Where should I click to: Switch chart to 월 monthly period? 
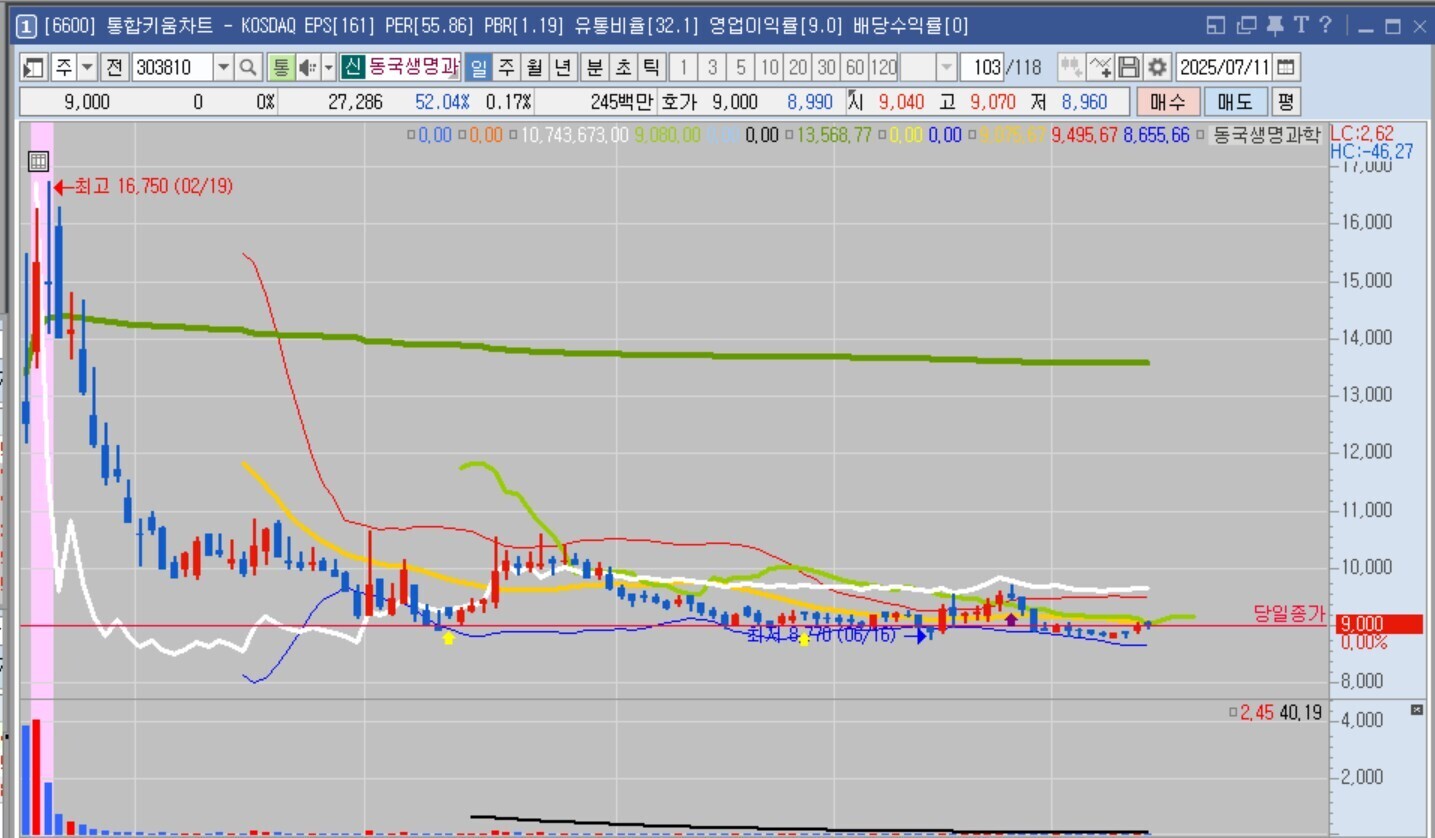click(535, 68)
